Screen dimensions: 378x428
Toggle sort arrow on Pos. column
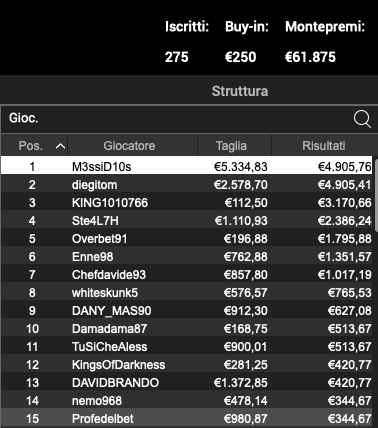click(60, 146)
